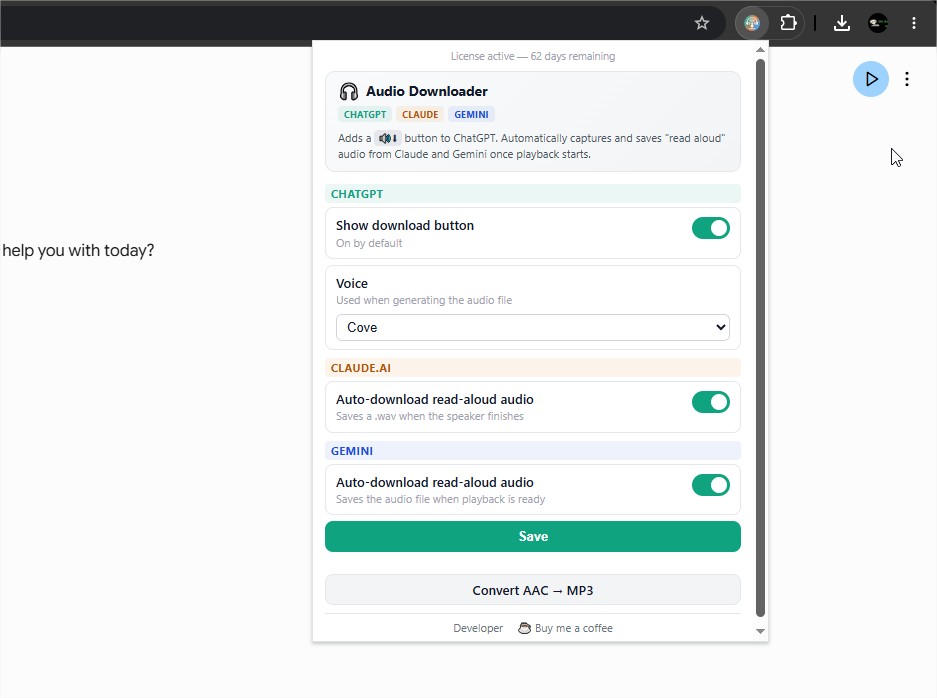Screen dimensions: 937x698
Task: Click the CLAUDE tag badge
Action: (x=419, y=115)
